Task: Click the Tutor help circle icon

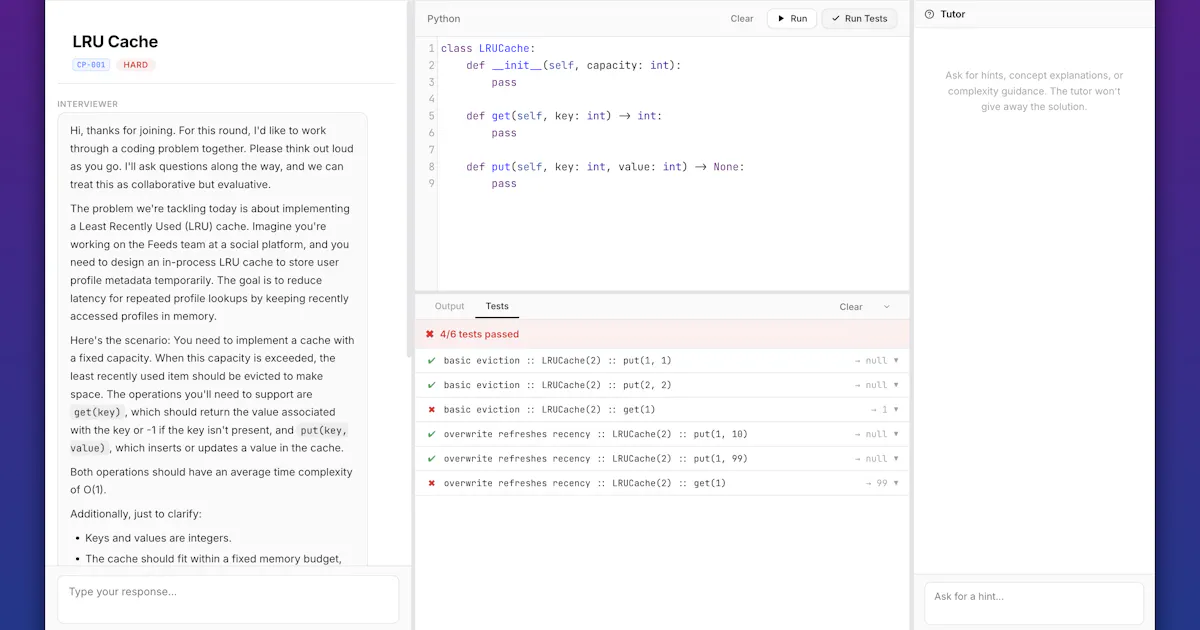Action: pos(930,14)
